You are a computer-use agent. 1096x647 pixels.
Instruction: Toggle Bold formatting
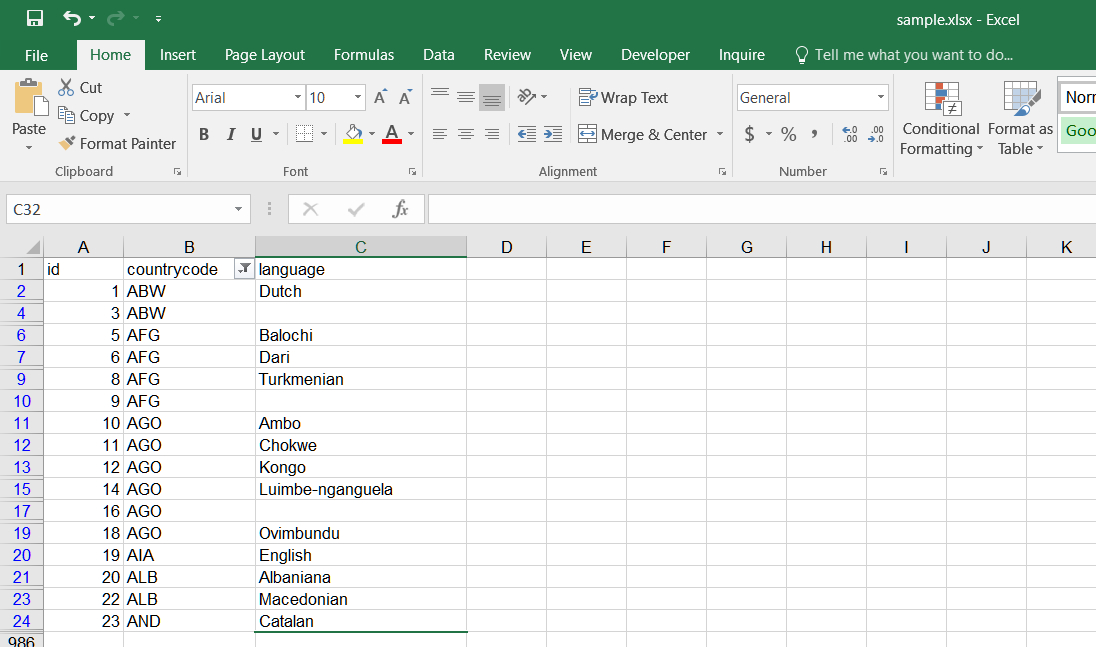[204, 134]
